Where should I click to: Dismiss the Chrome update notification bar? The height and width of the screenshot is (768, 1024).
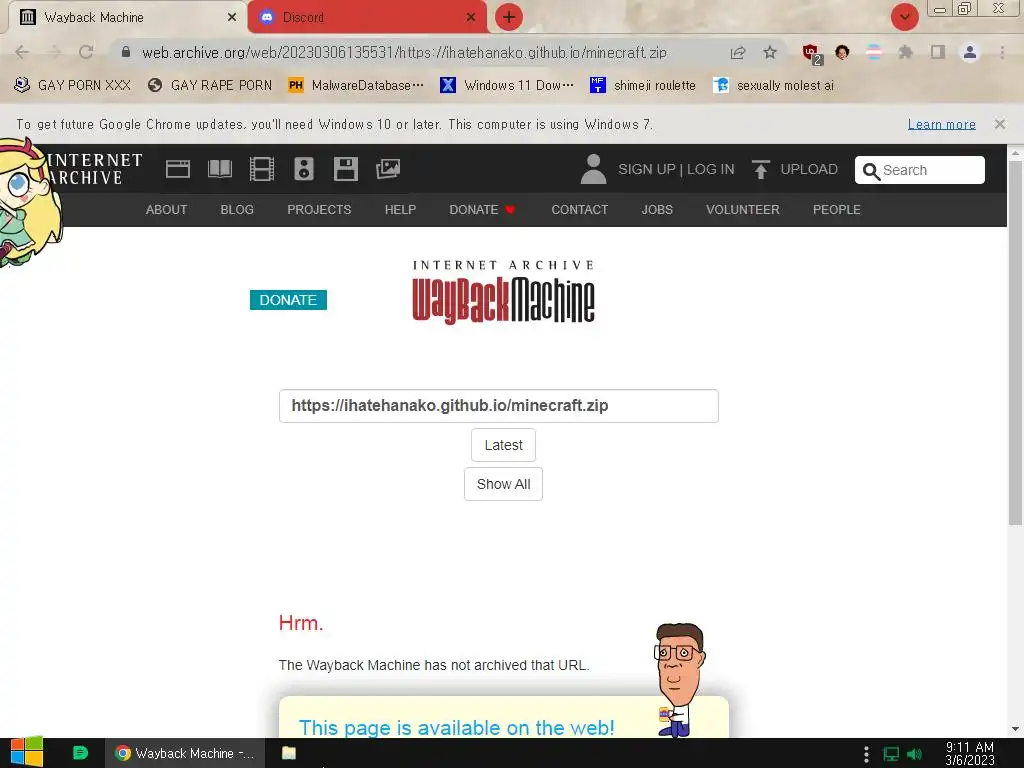coord(999,123)
